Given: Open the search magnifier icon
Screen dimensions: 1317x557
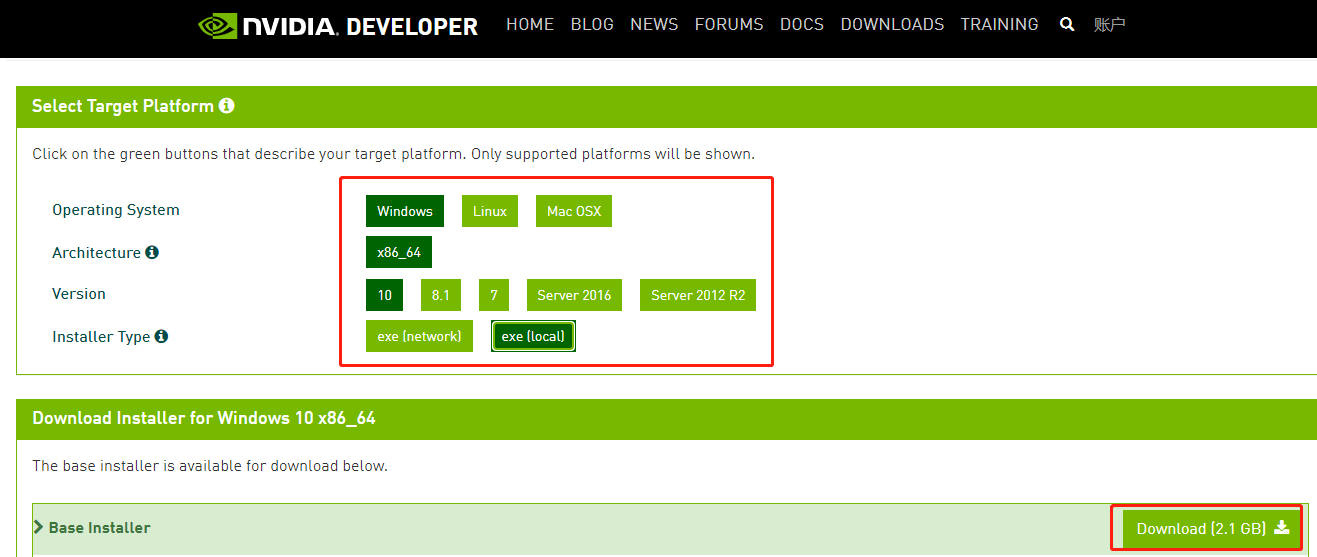Looking at the screenshot, I should point(1067,25).
